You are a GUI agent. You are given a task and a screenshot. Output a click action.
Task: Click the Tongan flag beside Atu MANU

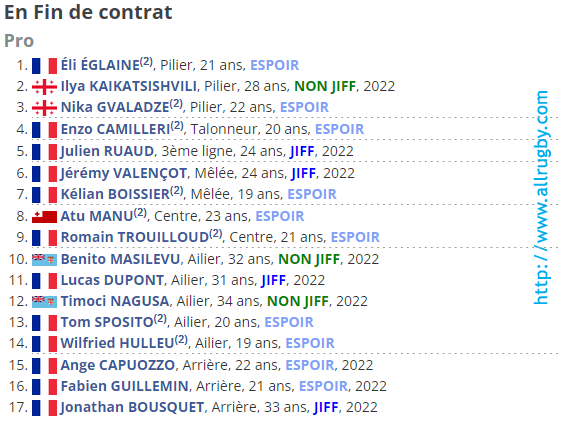tap(44, 217)
